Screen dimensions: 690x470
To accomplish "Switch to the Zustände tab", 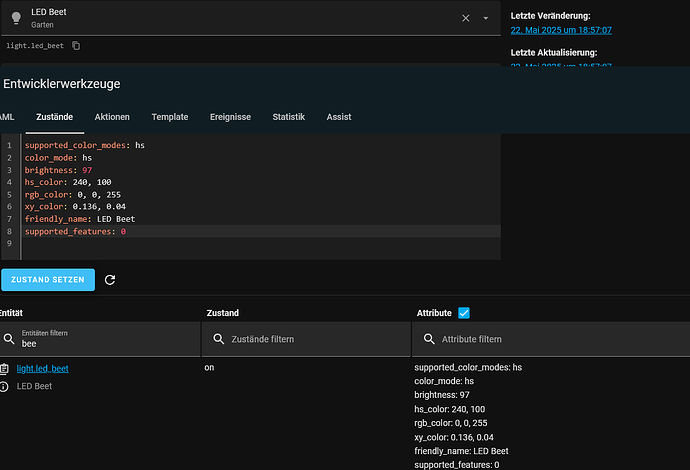I will coord(55,117).
